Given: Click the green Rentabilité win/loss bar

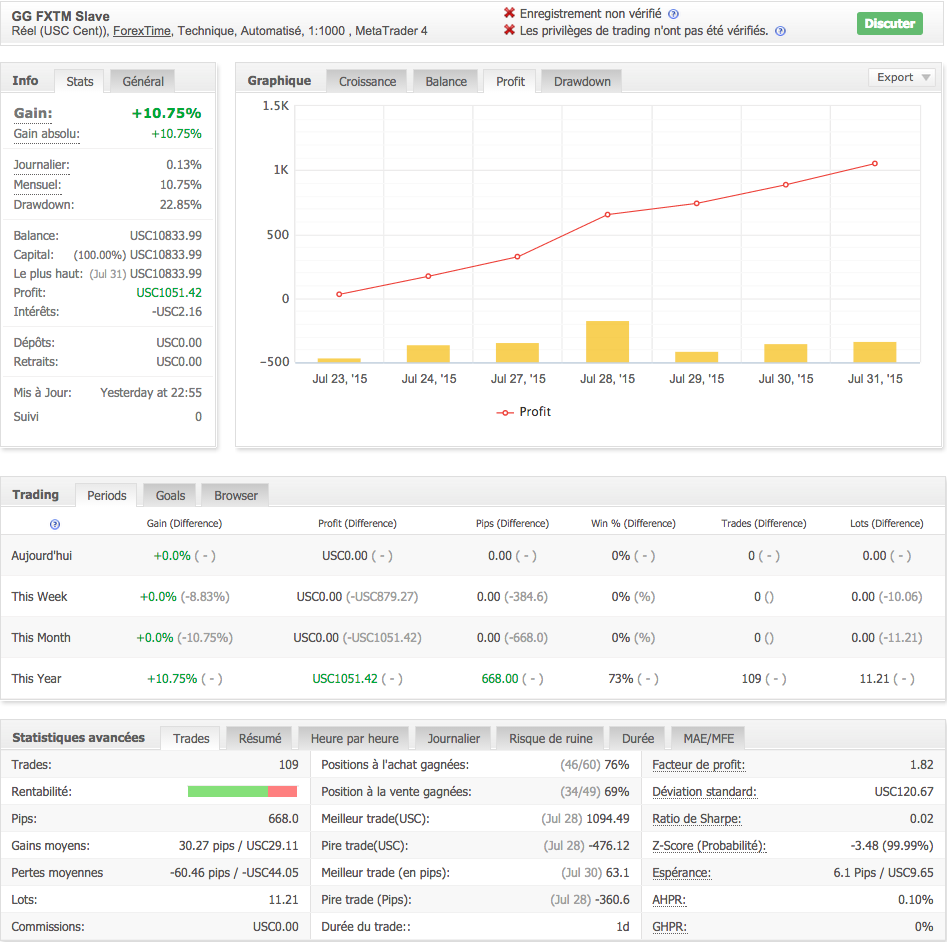Looking at the screenshot, I should 228,792.
